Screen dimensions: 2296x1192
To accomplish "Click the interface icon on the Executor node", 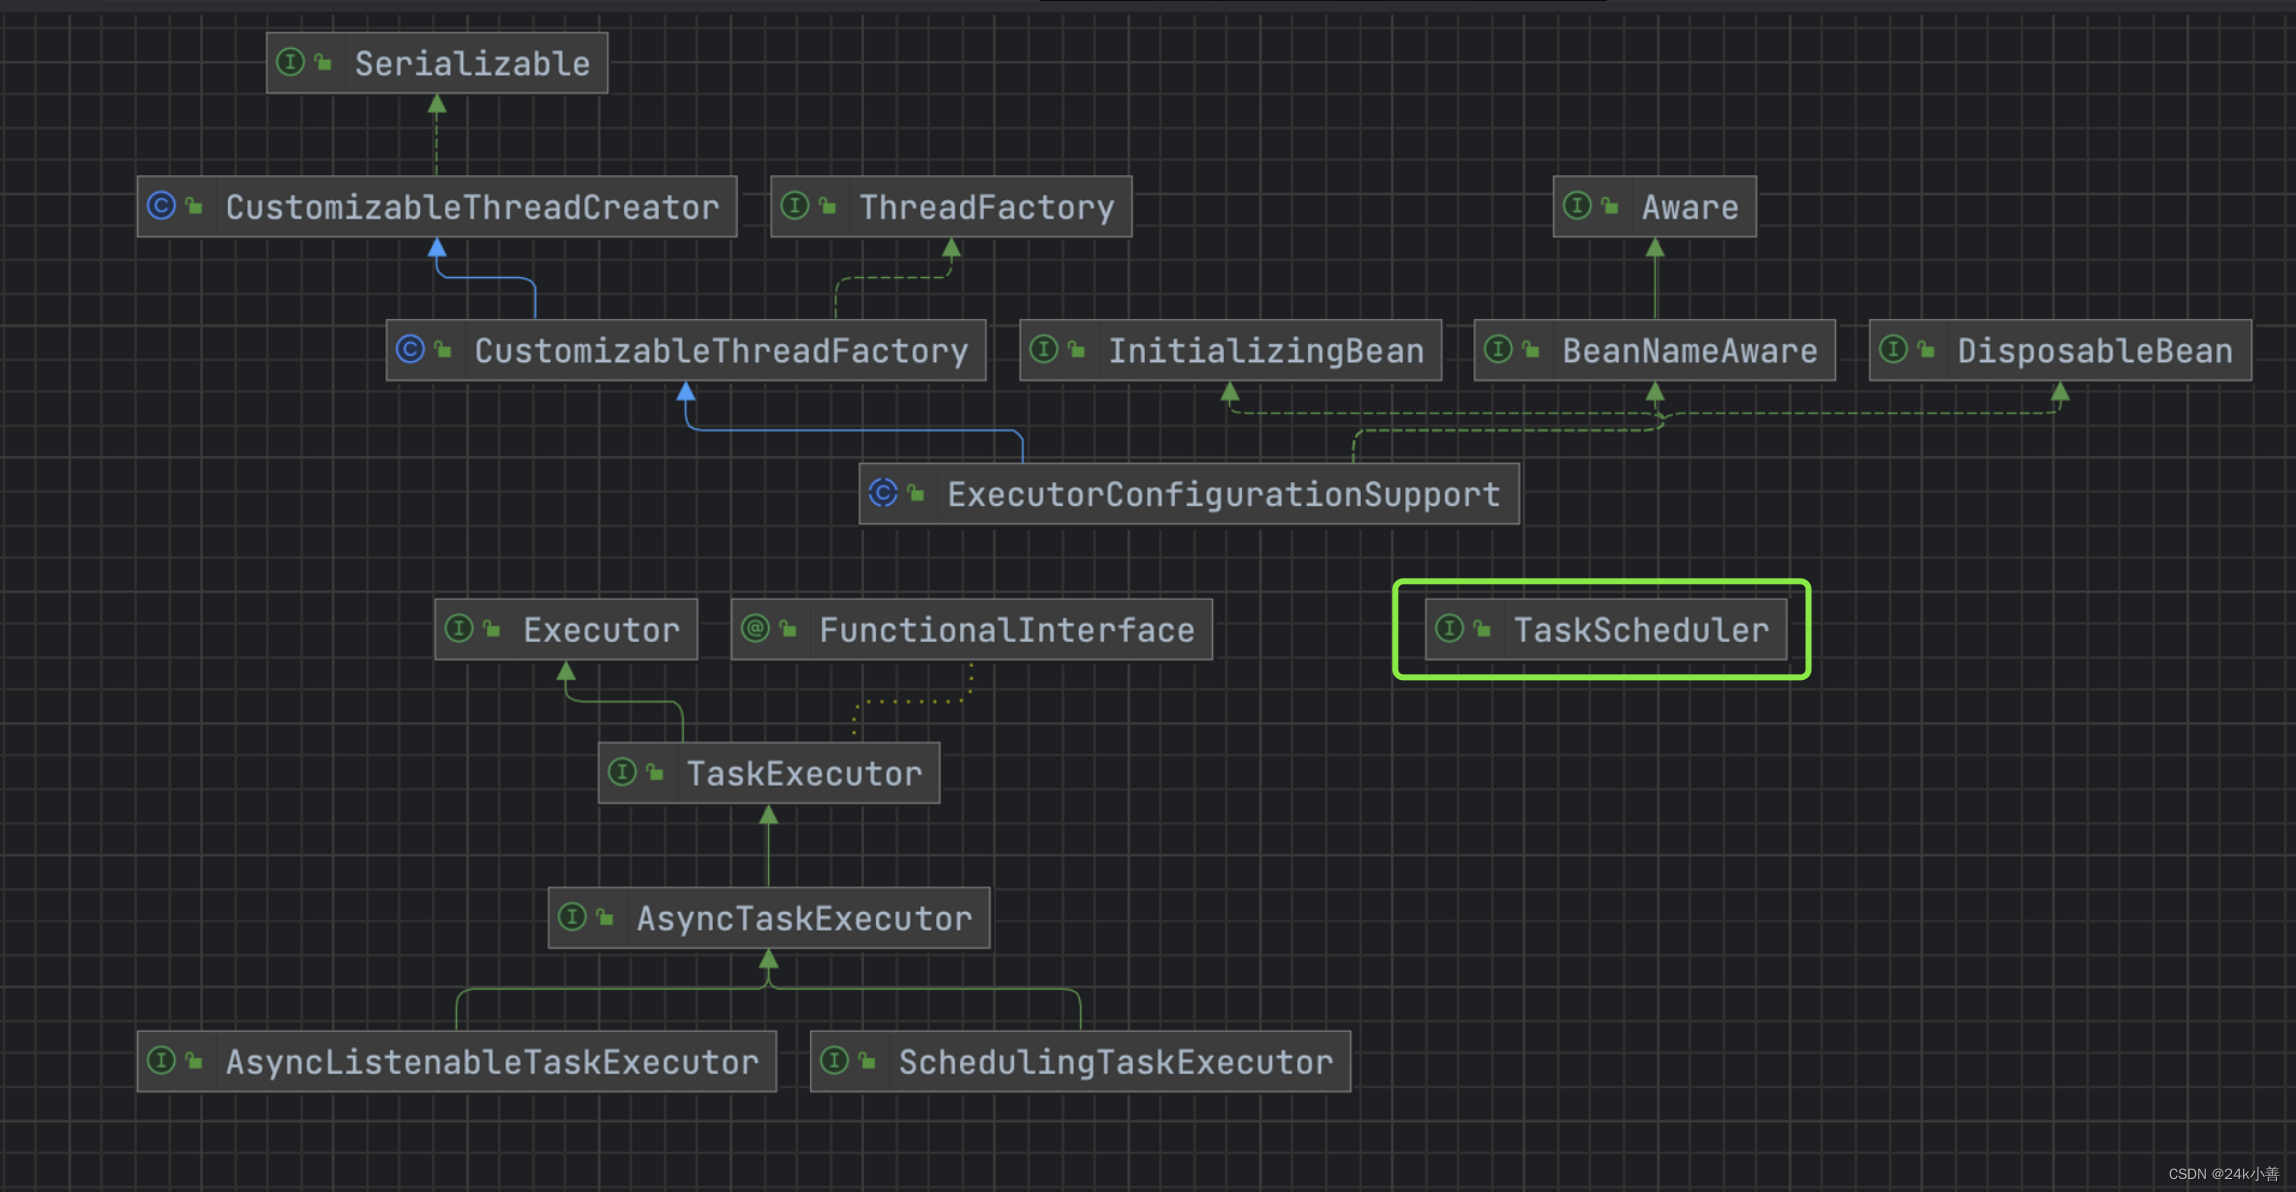I will pyautogui.click(x=459, y=629).
